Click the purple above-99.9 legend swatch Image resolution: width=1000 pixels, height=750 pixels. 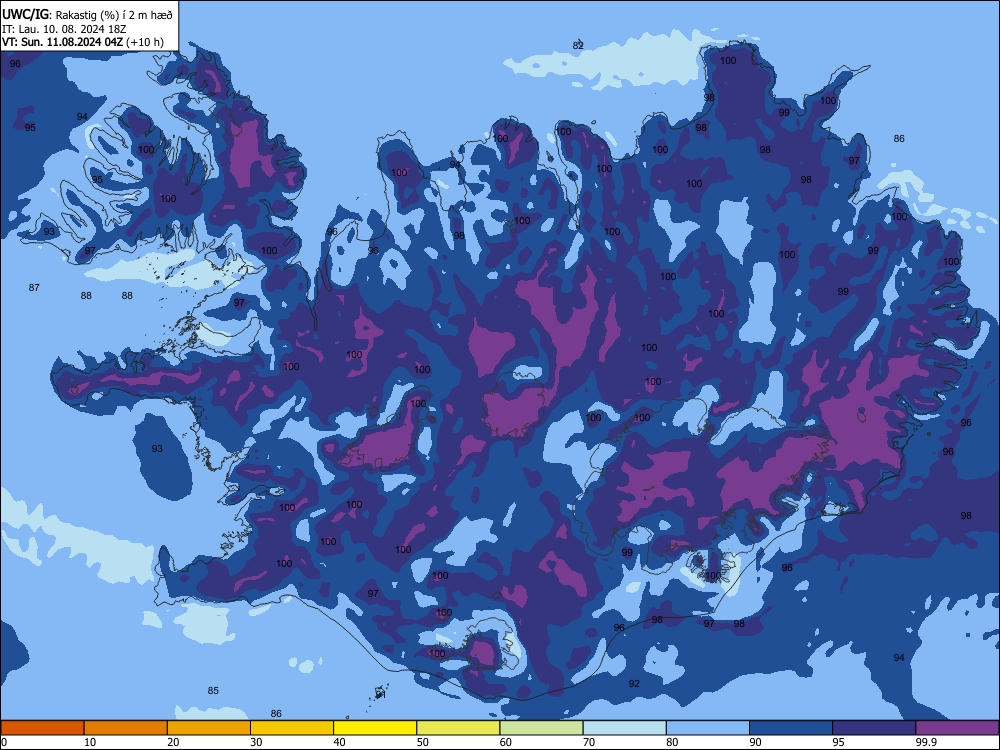pyautogui.click(x=957, y=728)
